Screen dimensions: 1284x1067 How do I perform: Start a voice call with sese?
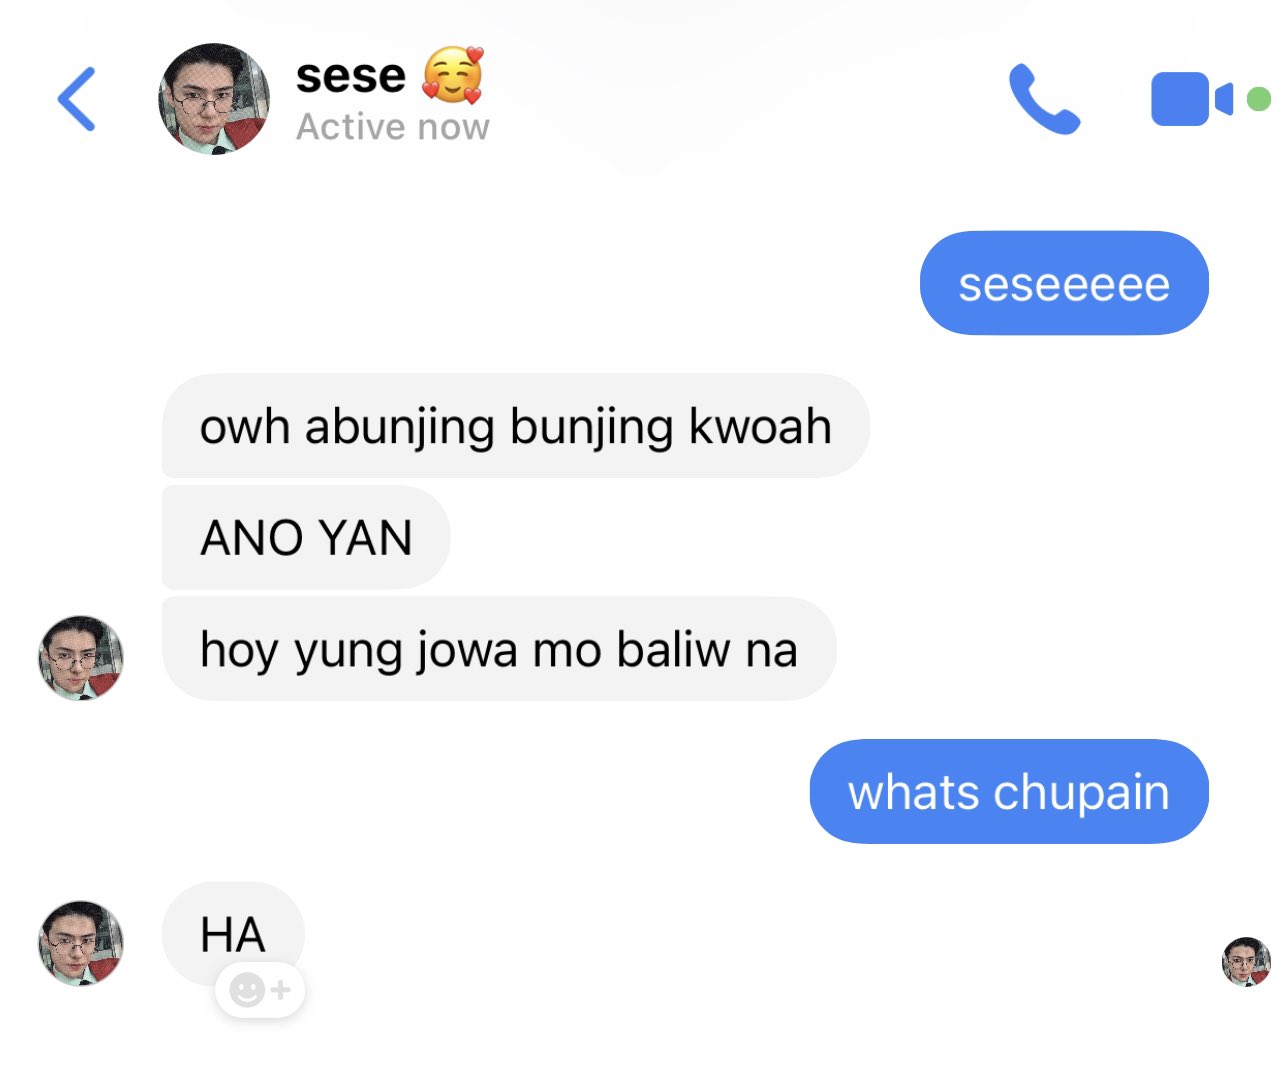pyautogui.click(x=1044, y=99)
